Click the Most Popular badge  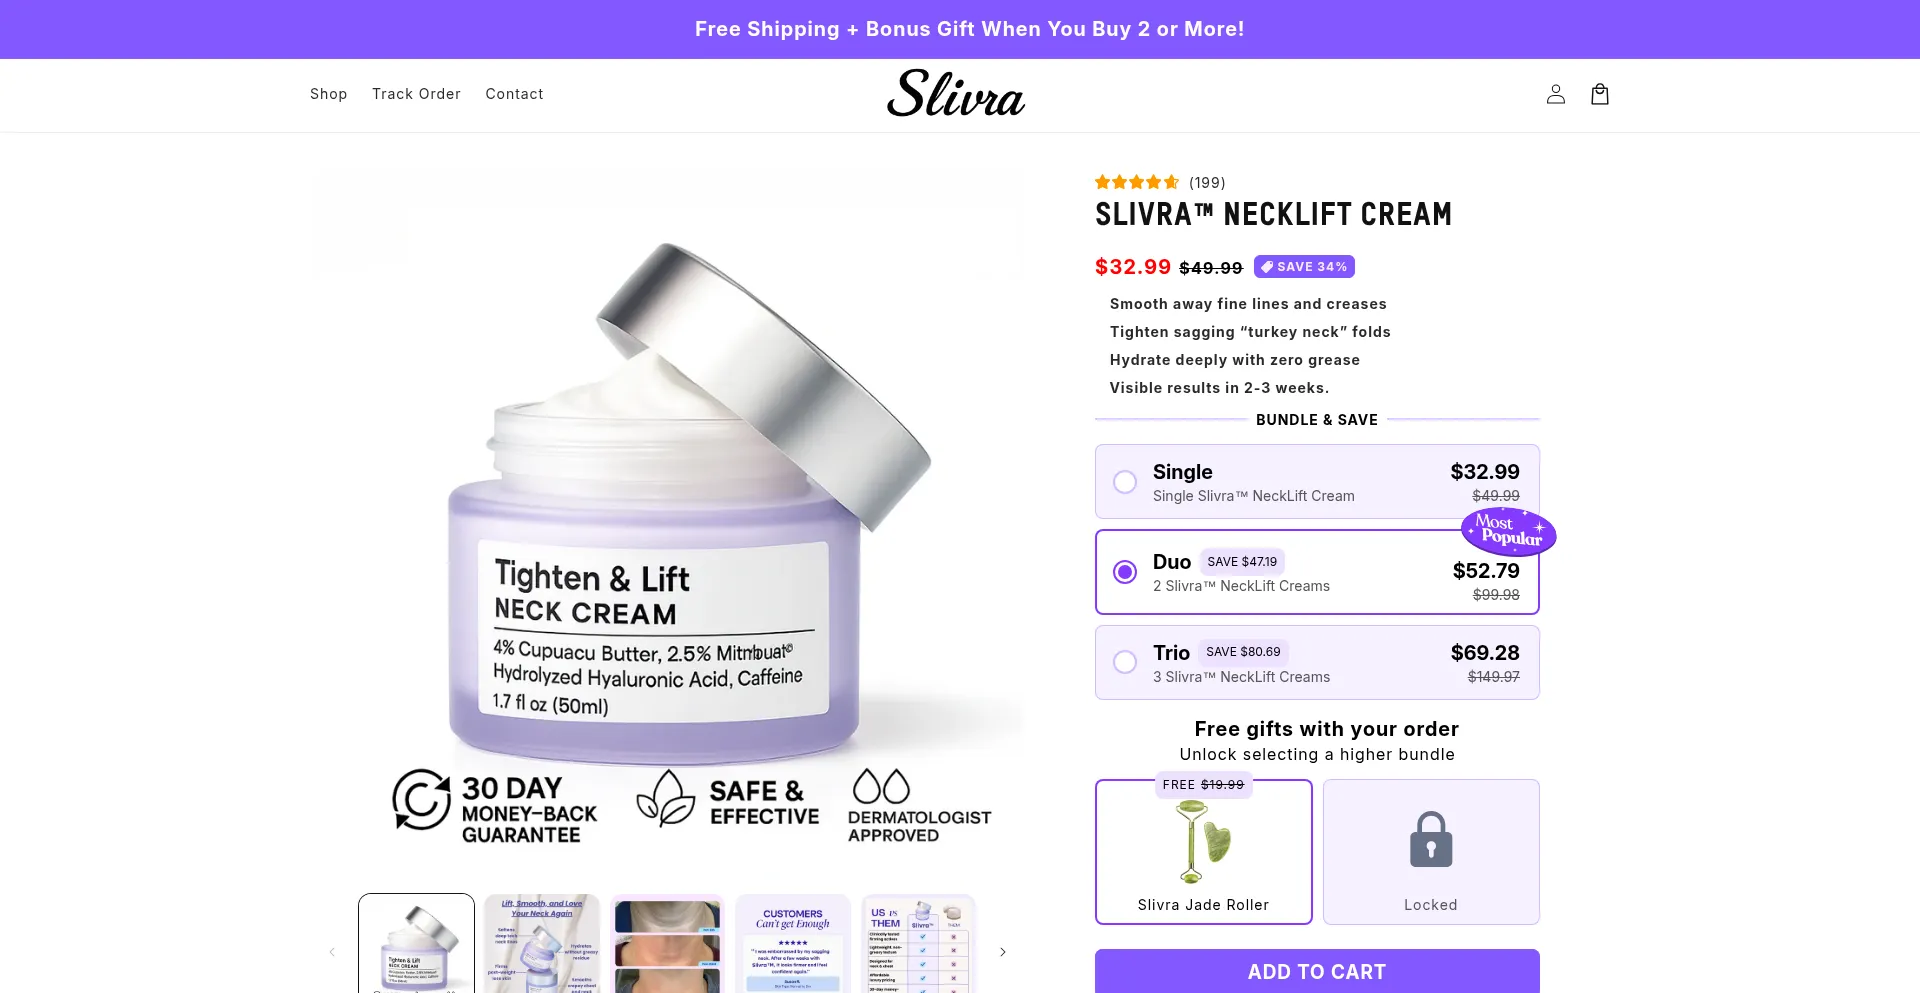coord(1509,531)
